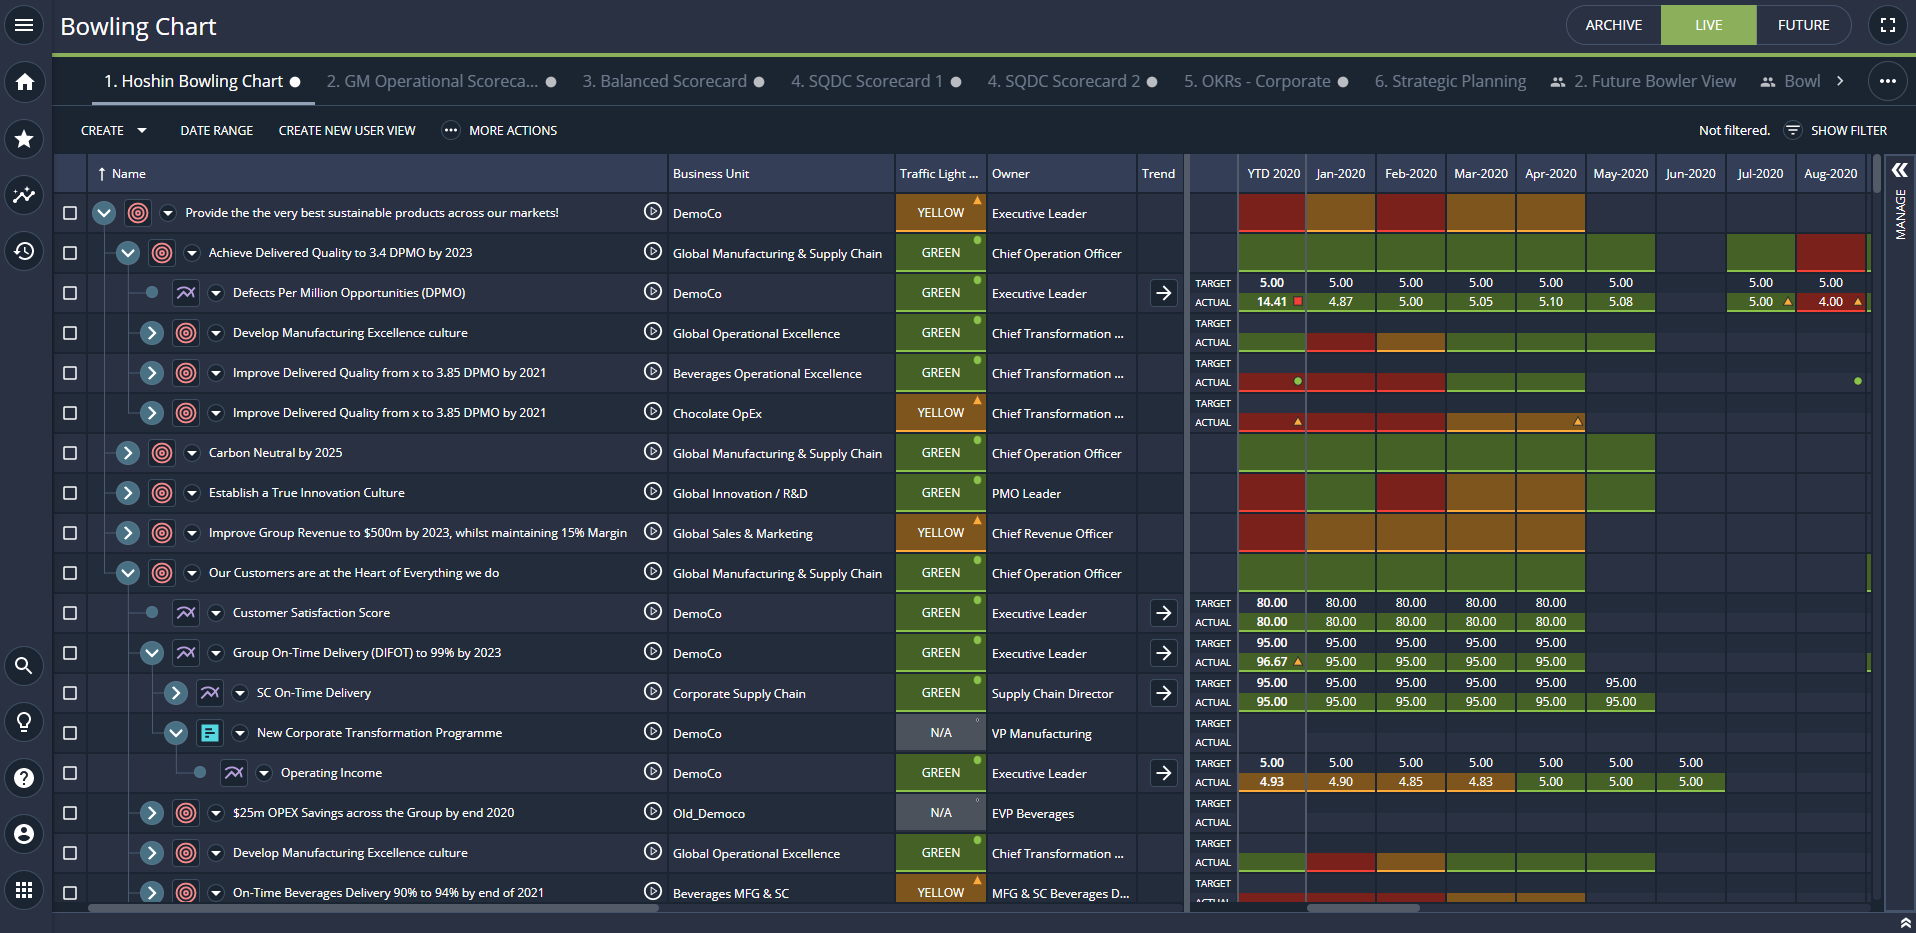1916x933 pixels.
Task: Open the lightbulb ideas icon
Action: 24,721
